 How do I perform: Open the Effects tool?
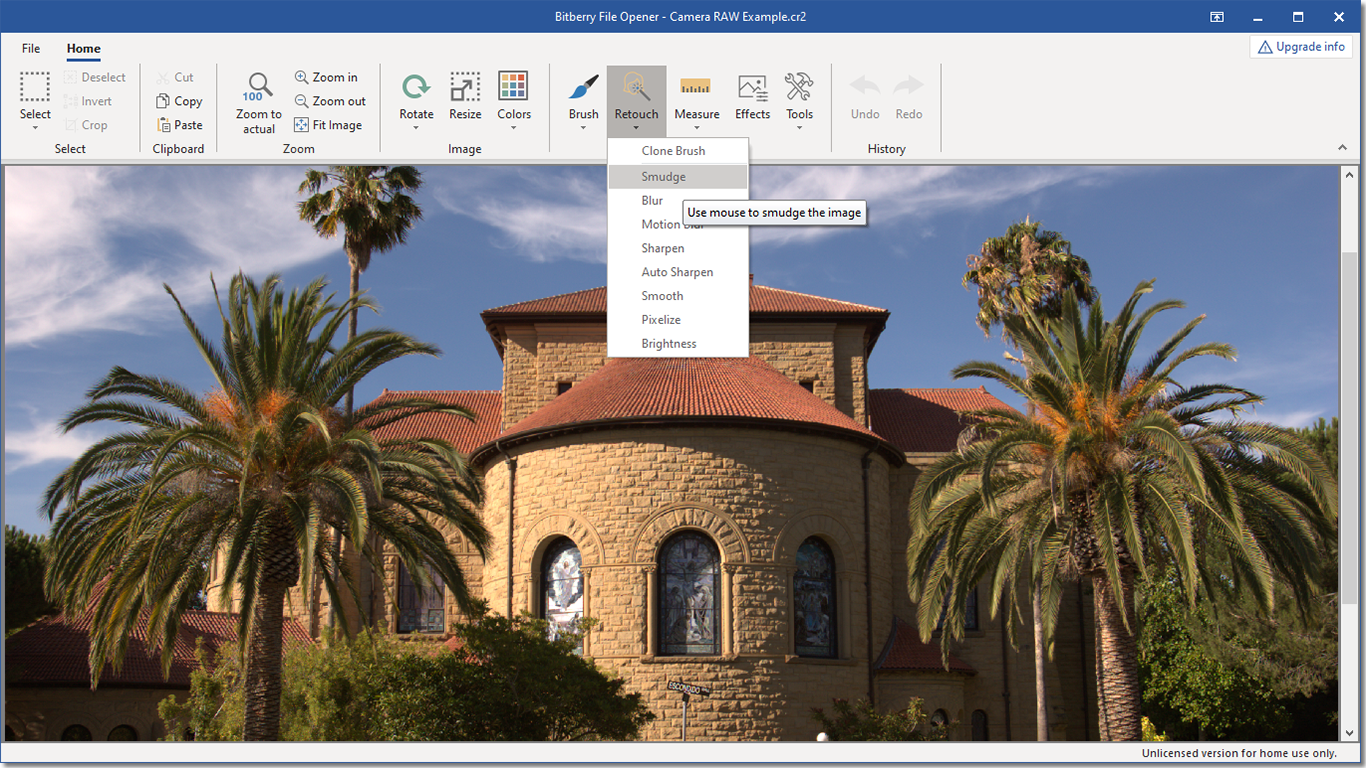tap(752, 95)
